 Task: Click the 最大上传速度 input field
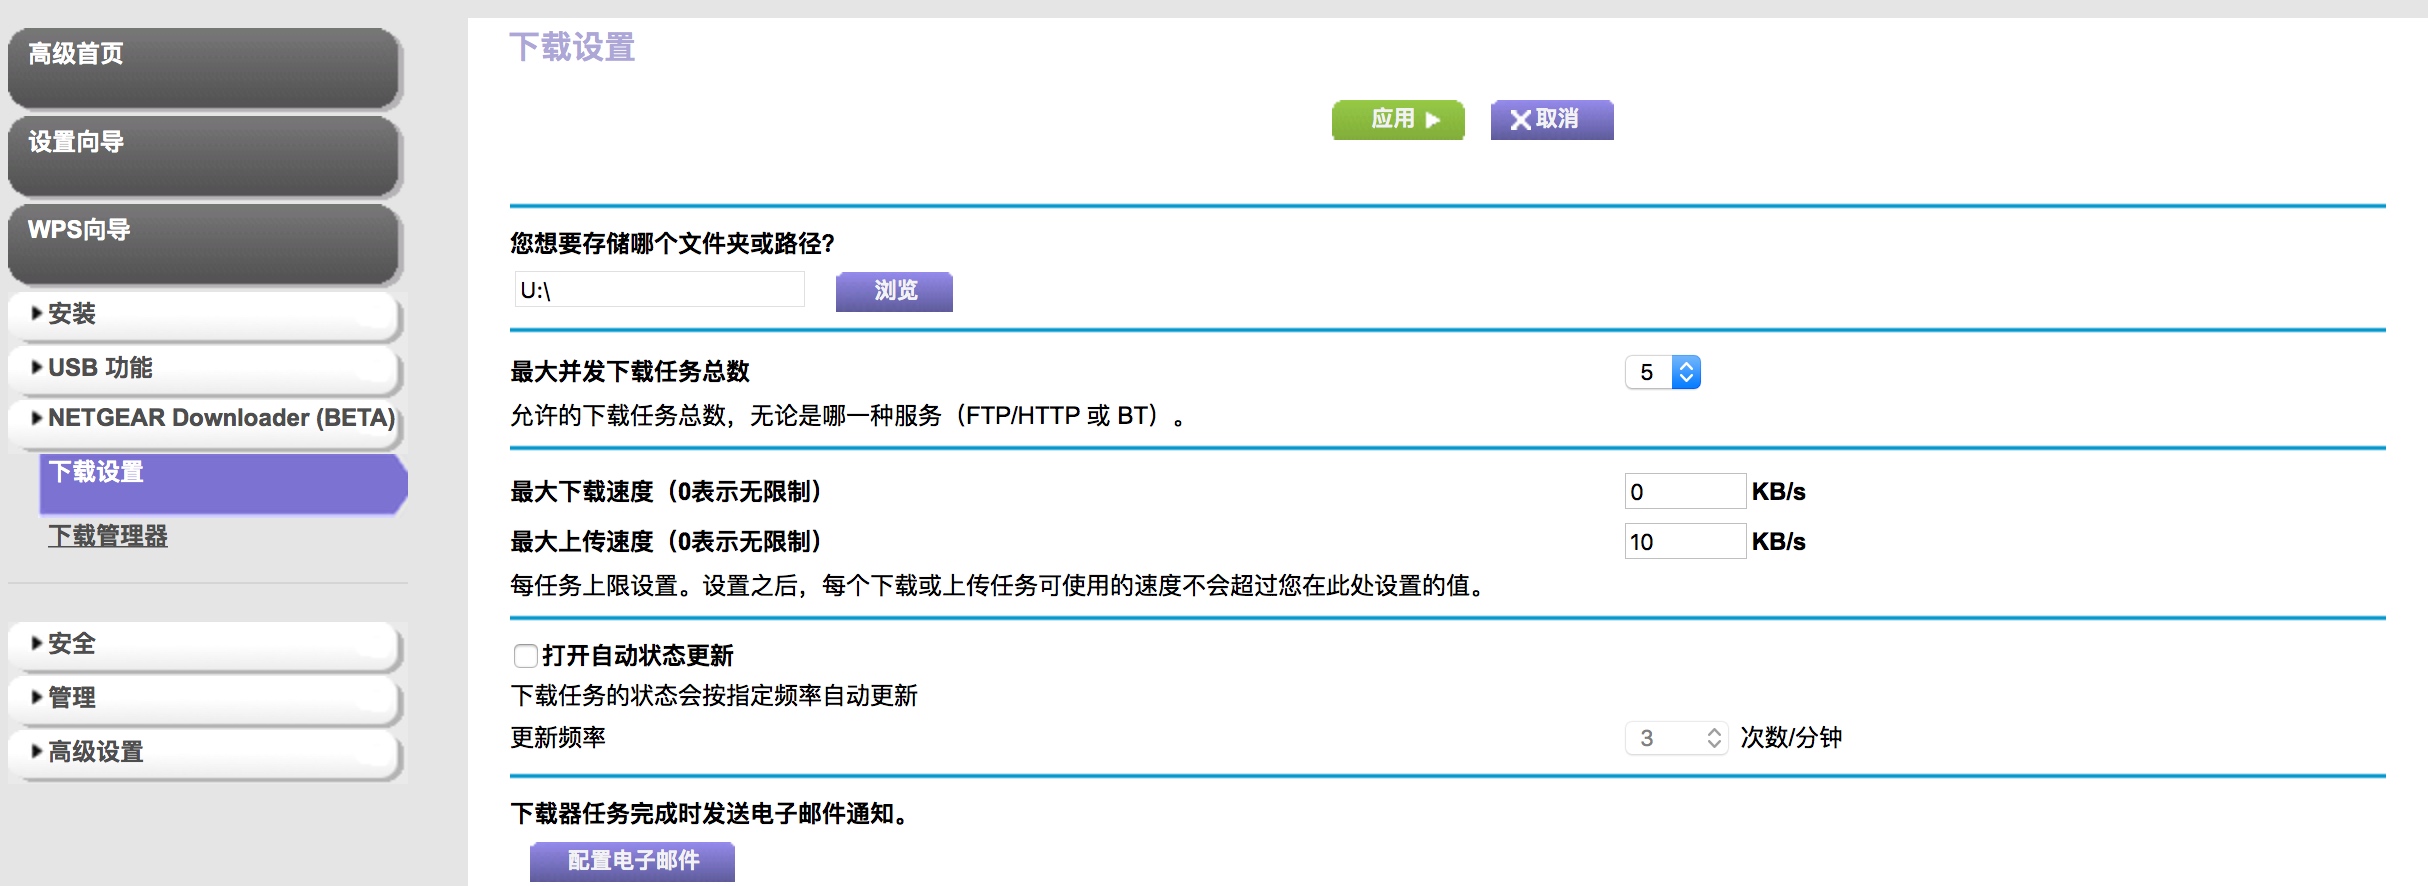tap(1685, 541)
